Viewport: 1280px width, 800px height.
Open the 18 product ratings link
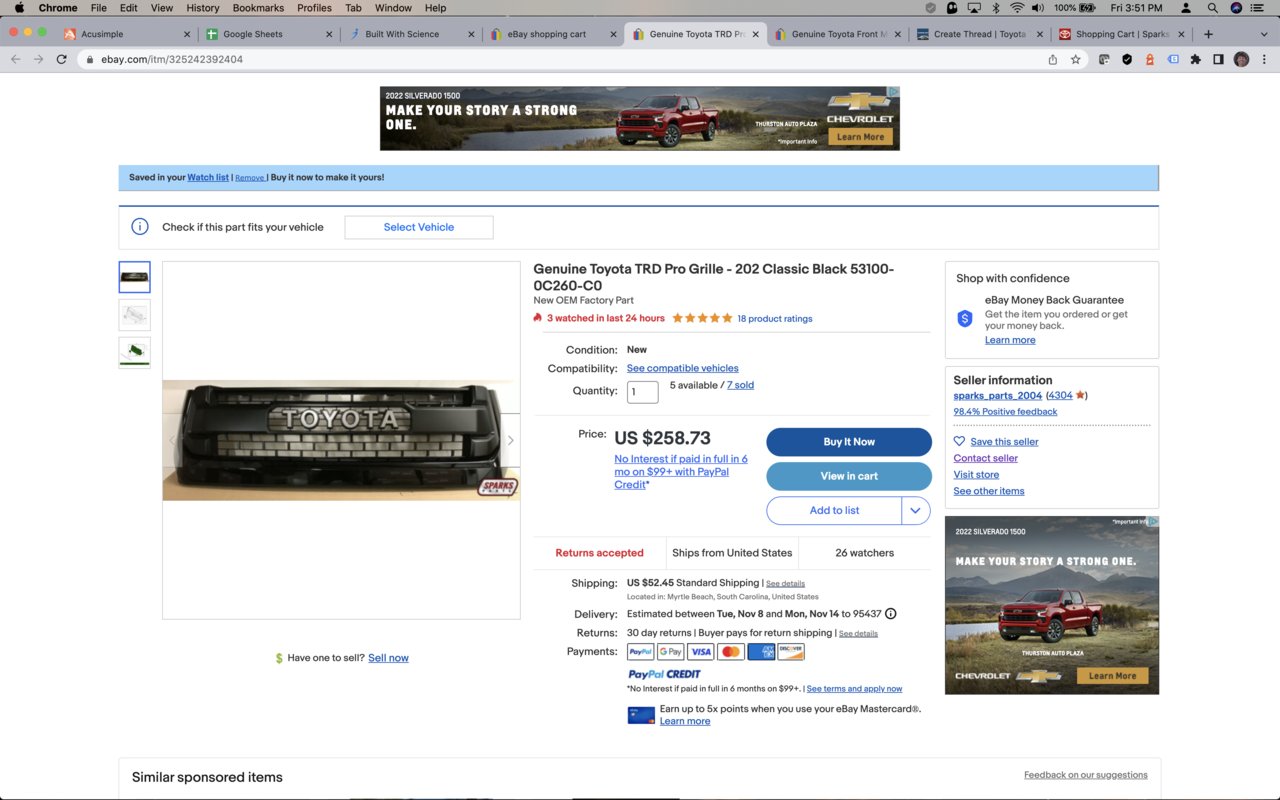775,319
